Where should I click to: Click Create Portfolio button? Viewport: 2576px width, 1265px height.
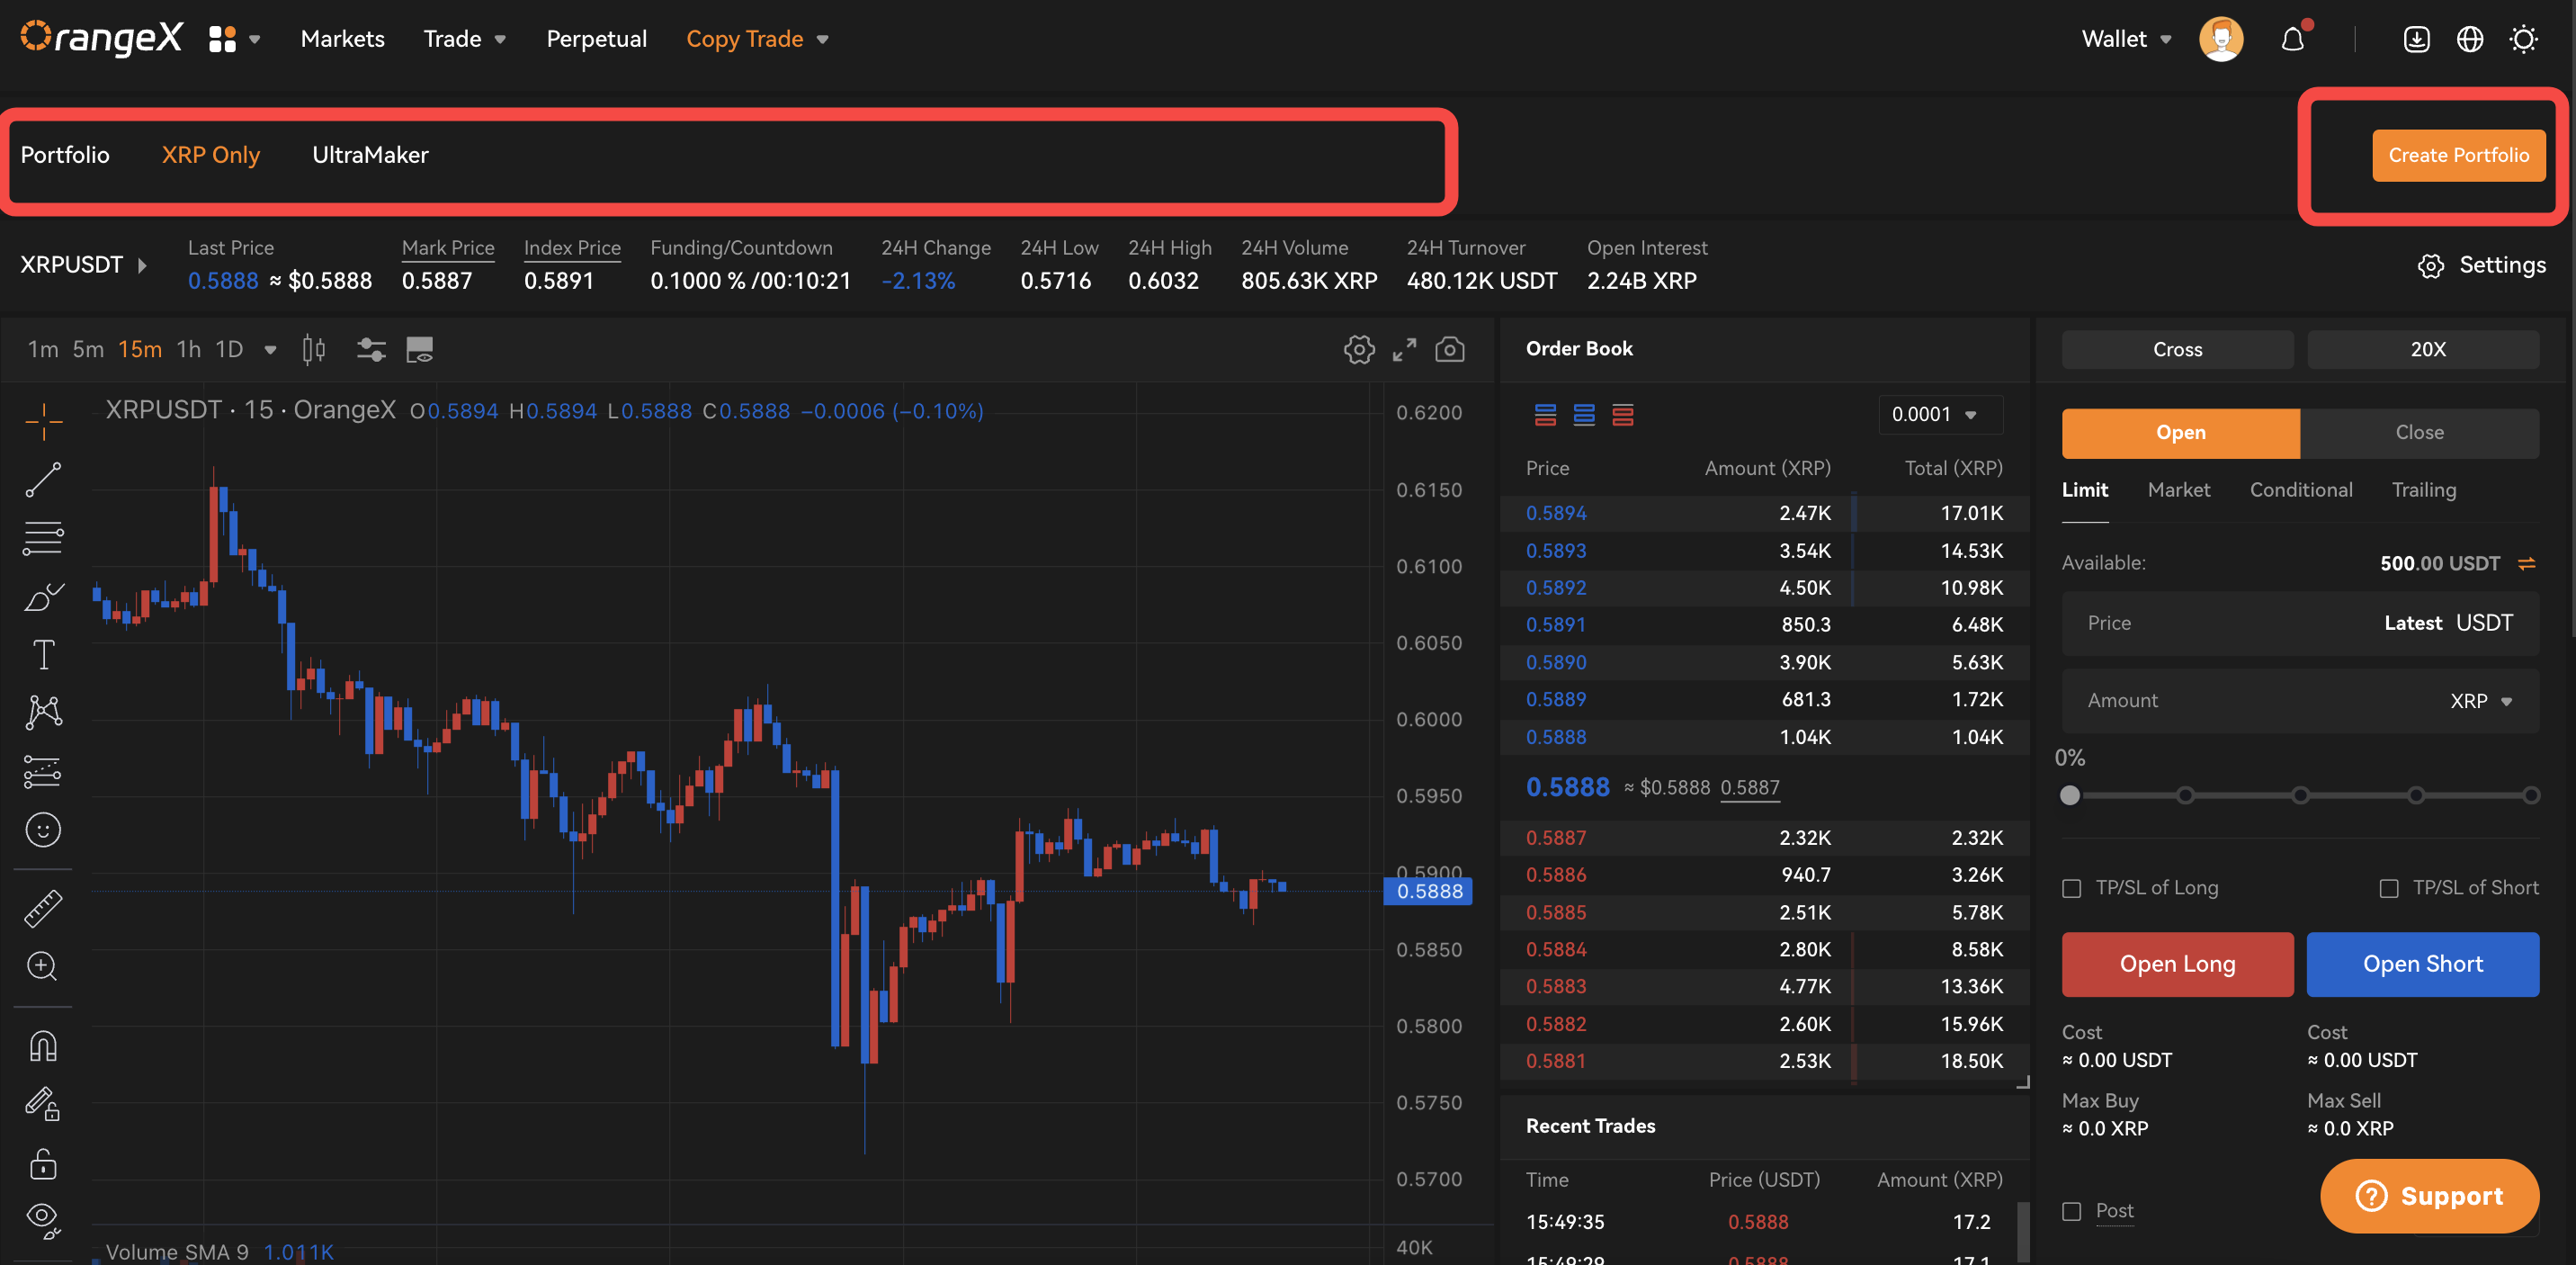click(x=2458, y=155)
